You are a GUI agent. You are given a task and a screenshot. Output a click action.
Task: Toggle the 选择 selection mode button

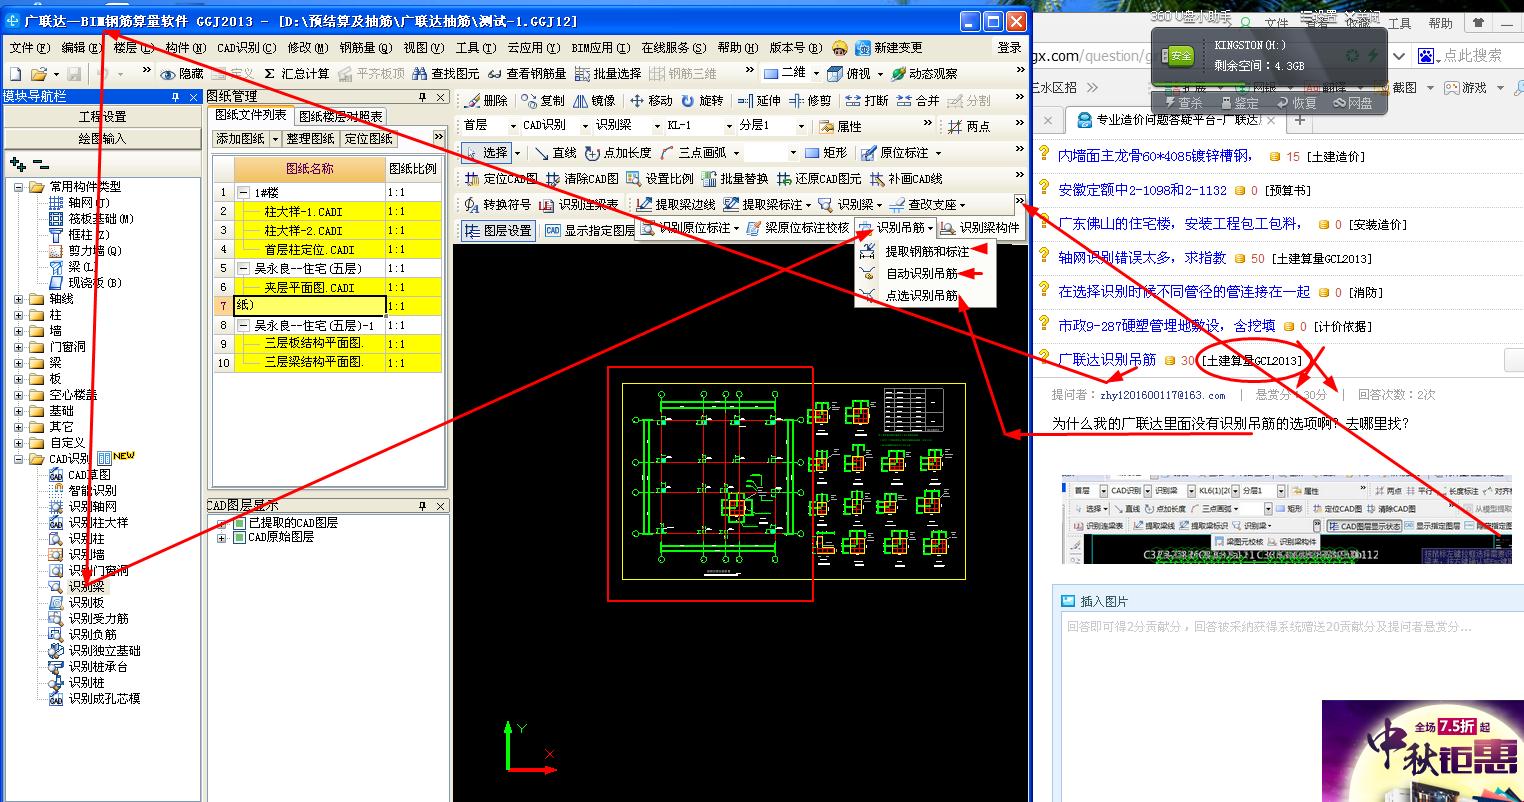tap(487, 153)
